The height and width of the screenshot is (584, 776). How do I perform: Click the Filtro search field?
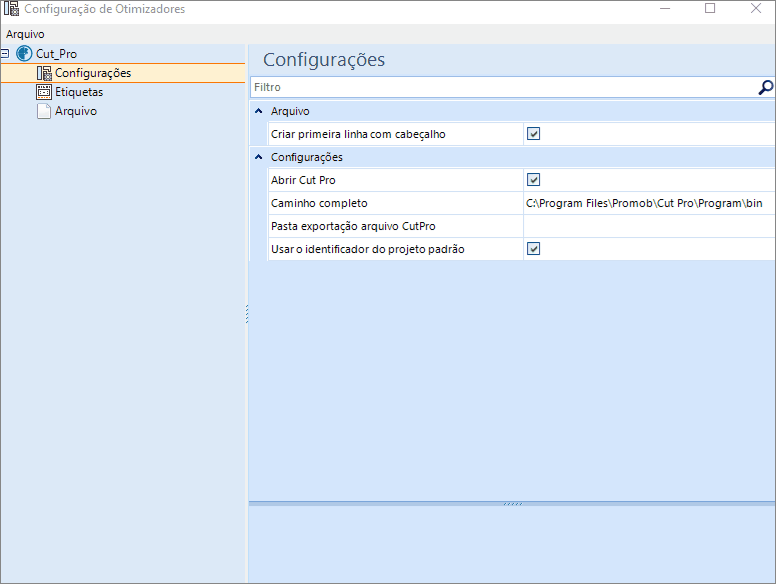[500, 88]
